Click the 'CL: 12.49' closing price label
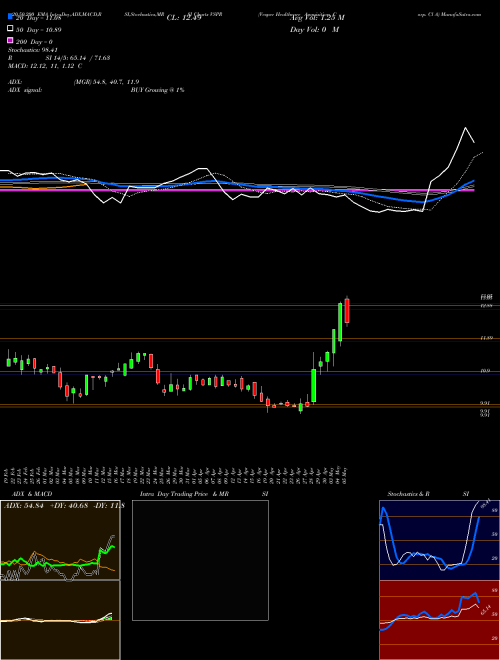The width and height of the screenshot is (500, 660). tap(184, 18)
